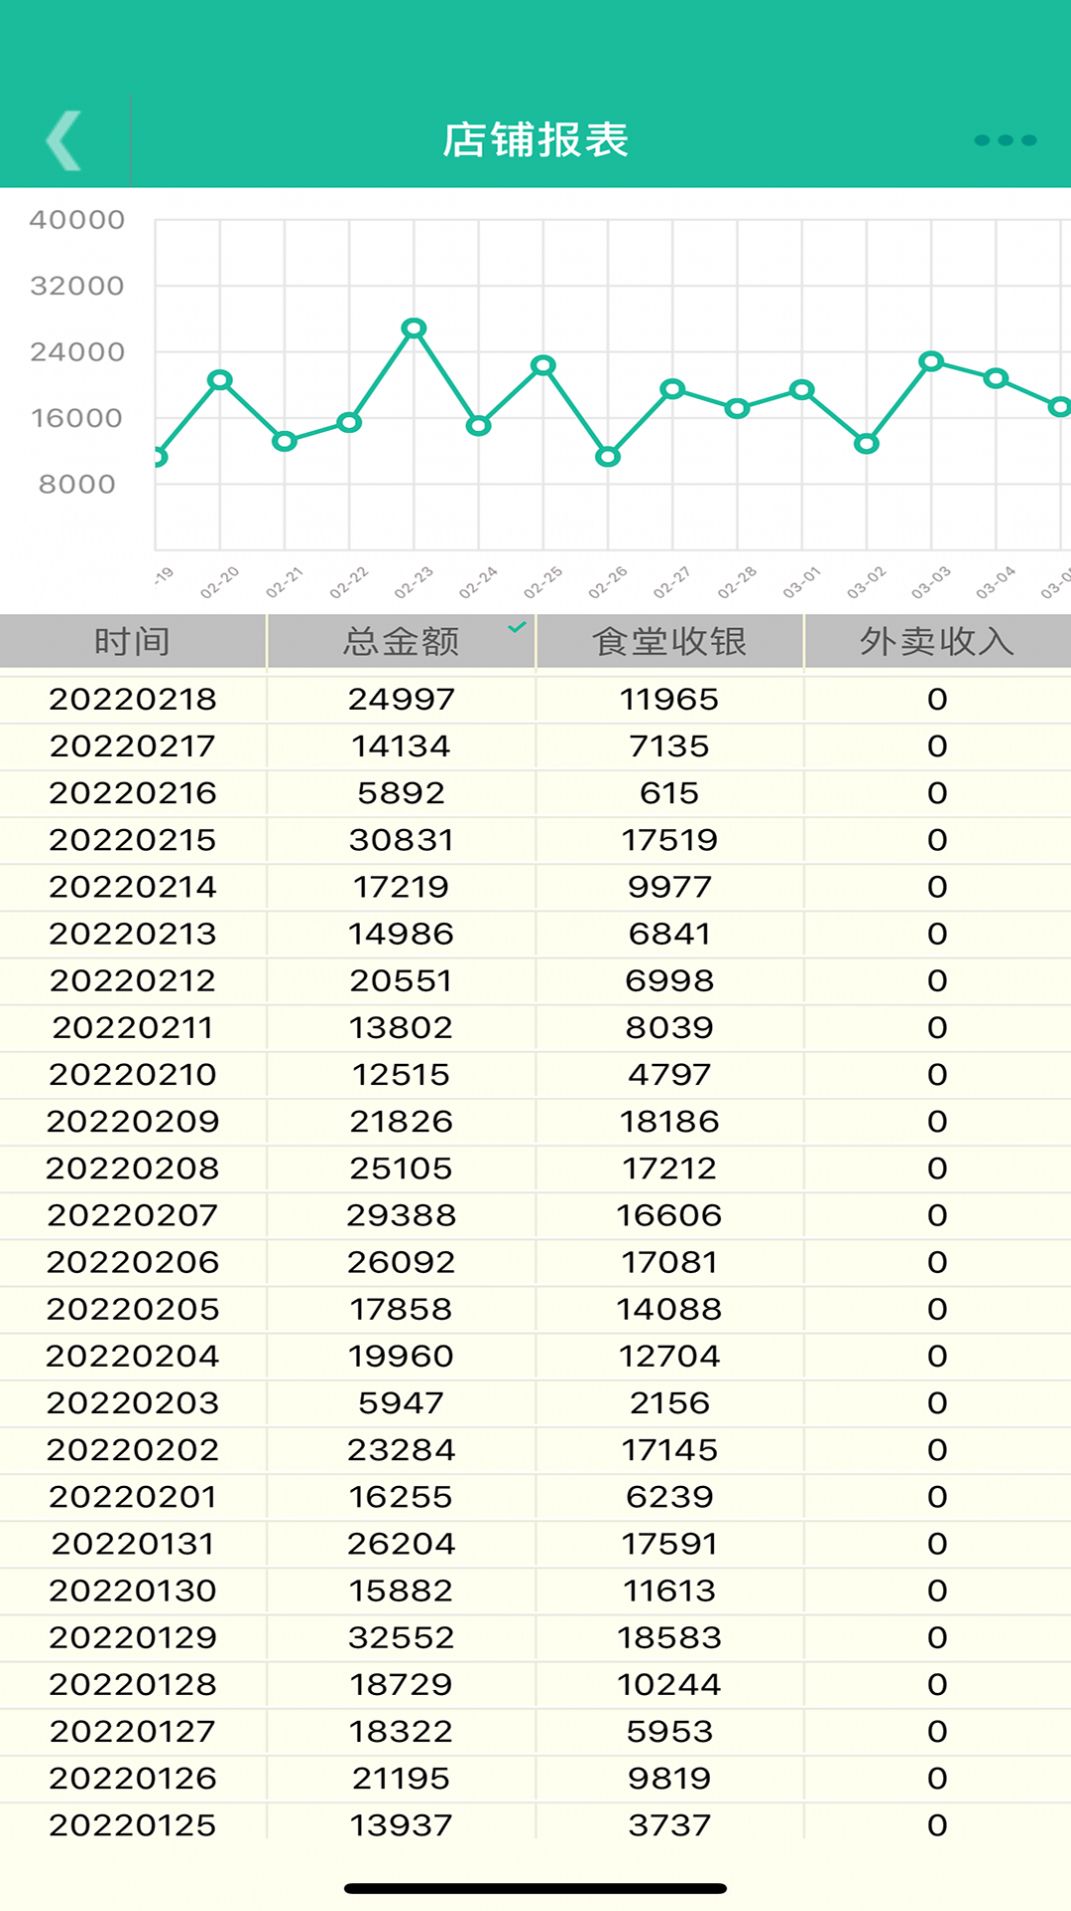
Task: Tap the total amount 5892 cell
Action: click(401, 793)
